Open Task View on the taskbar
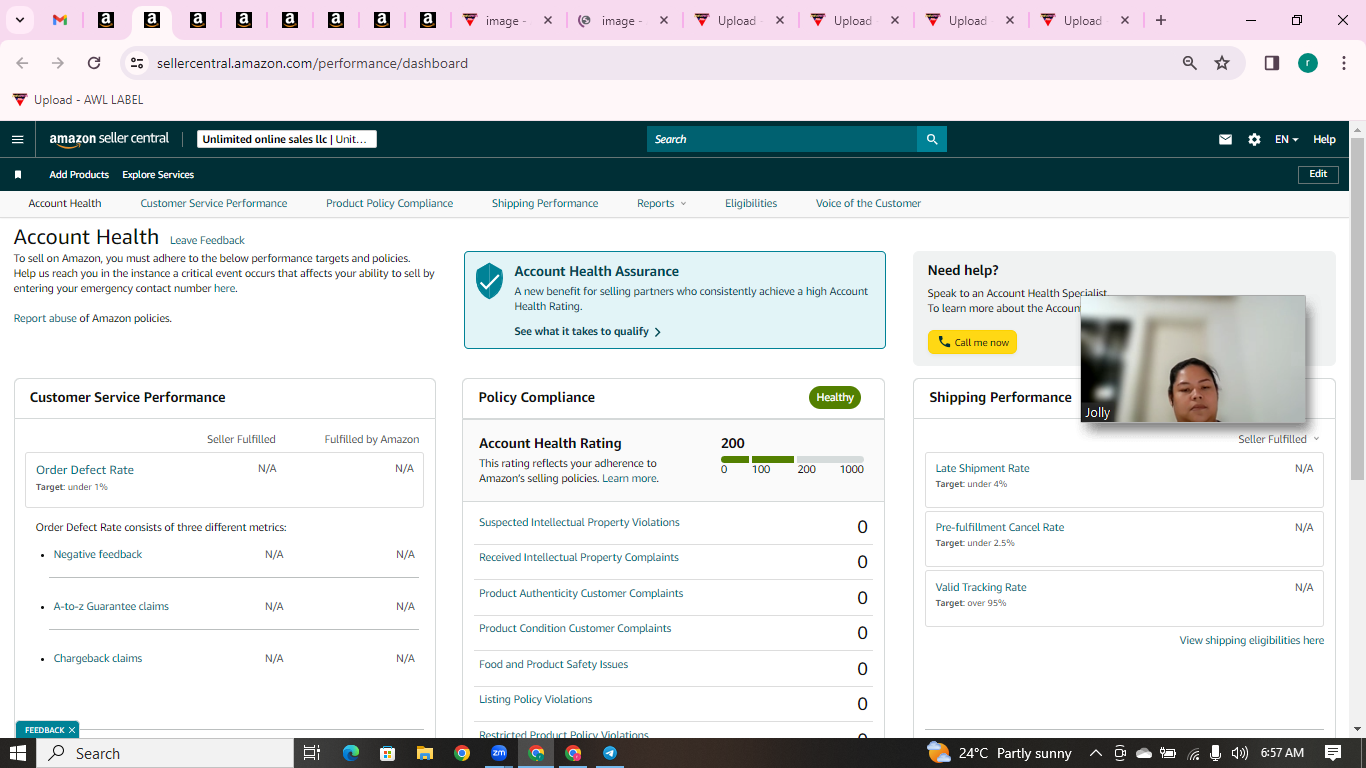This screenshot has width=1366, height=768. (311, 753)
